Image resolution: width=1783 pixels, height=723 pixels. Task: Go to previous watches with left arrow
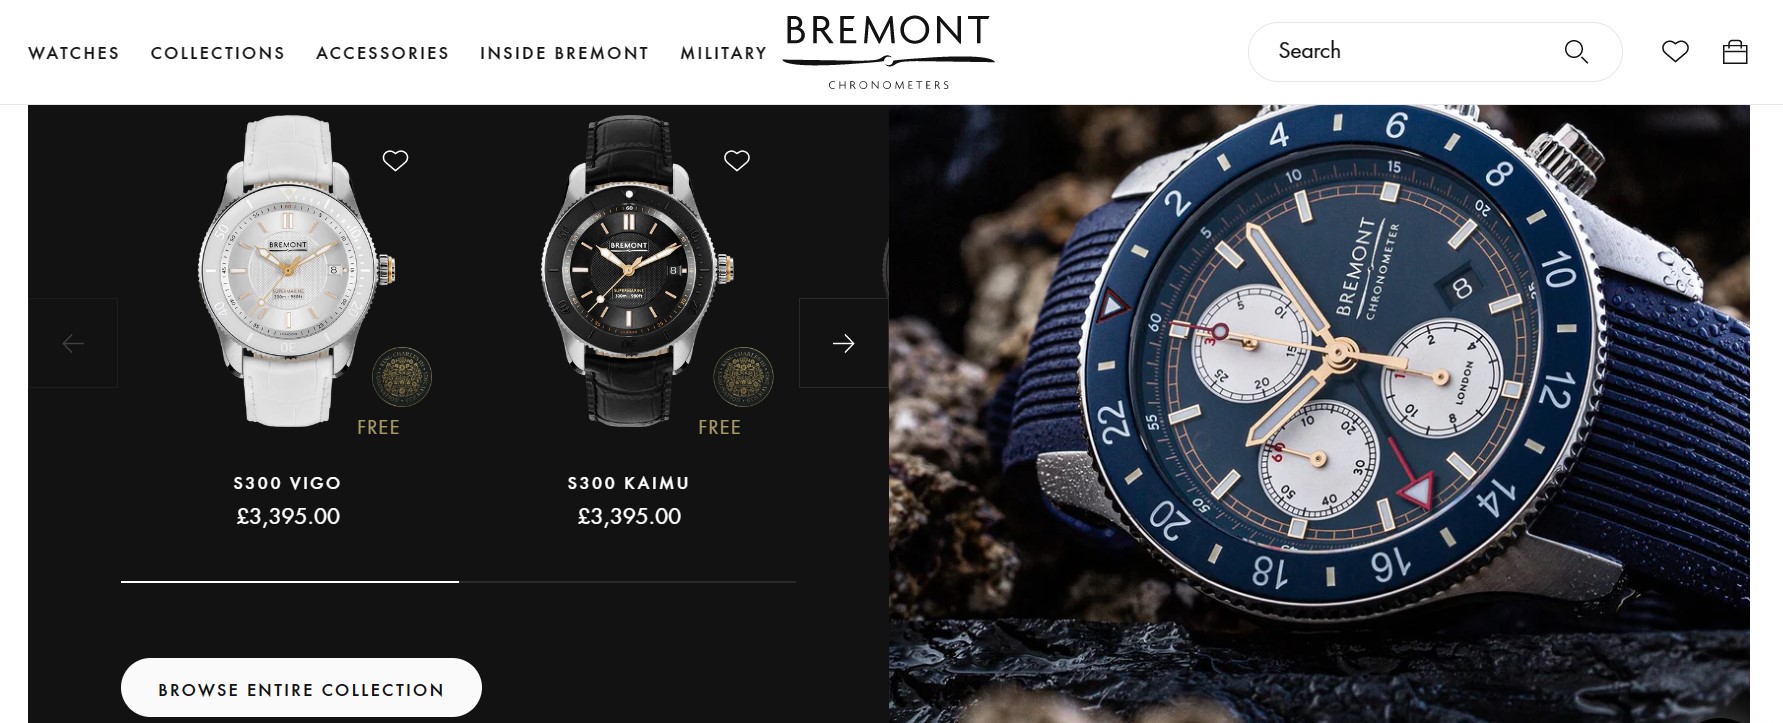click(73, 343)
